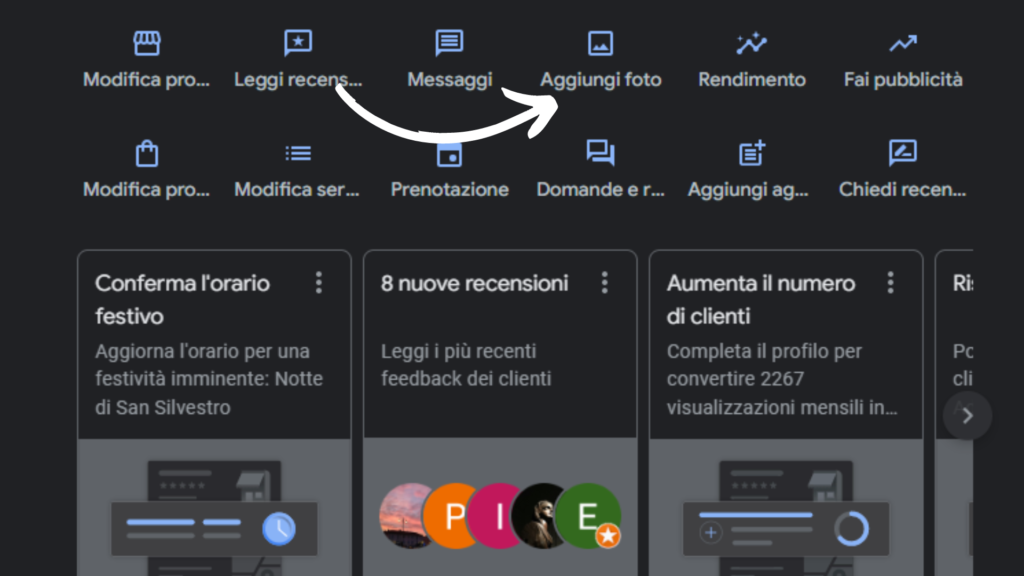Select the Aggiungi aggiornamento post icon
The width and height of the screenshot is (1024, 576).
coord(751,153)
